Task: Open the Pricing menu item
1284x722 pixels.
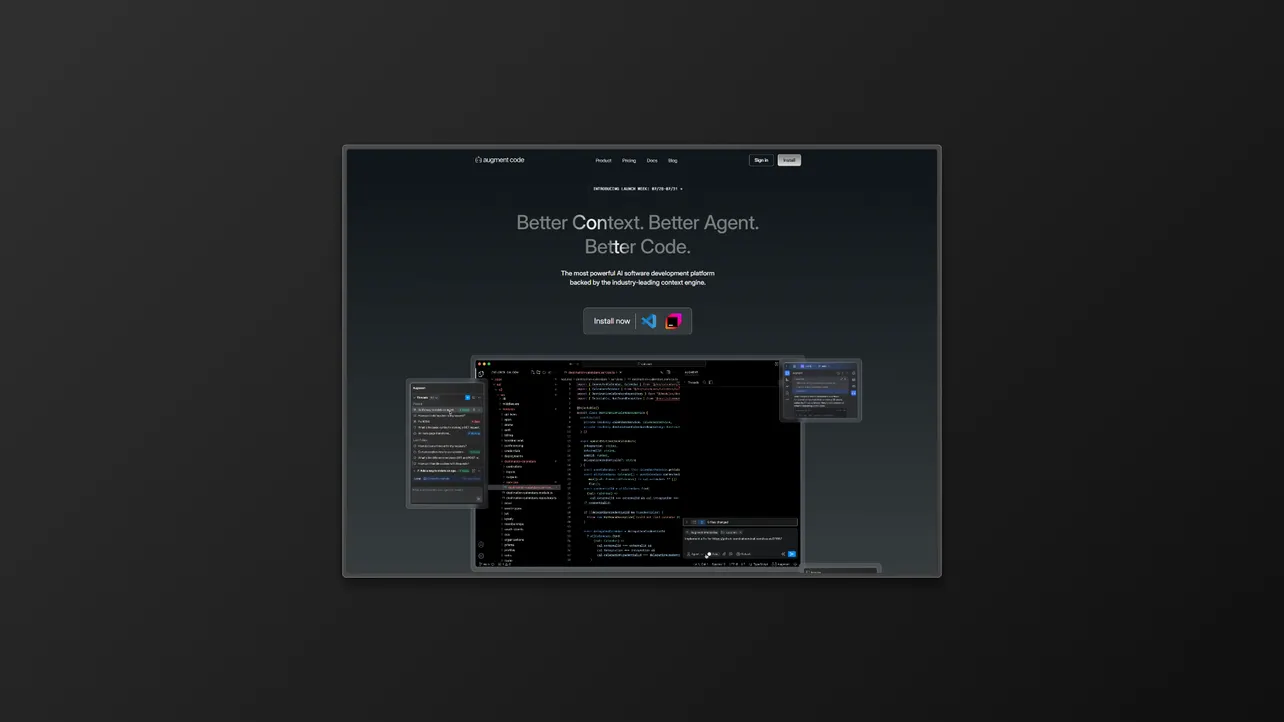Action: click(629, 160)
